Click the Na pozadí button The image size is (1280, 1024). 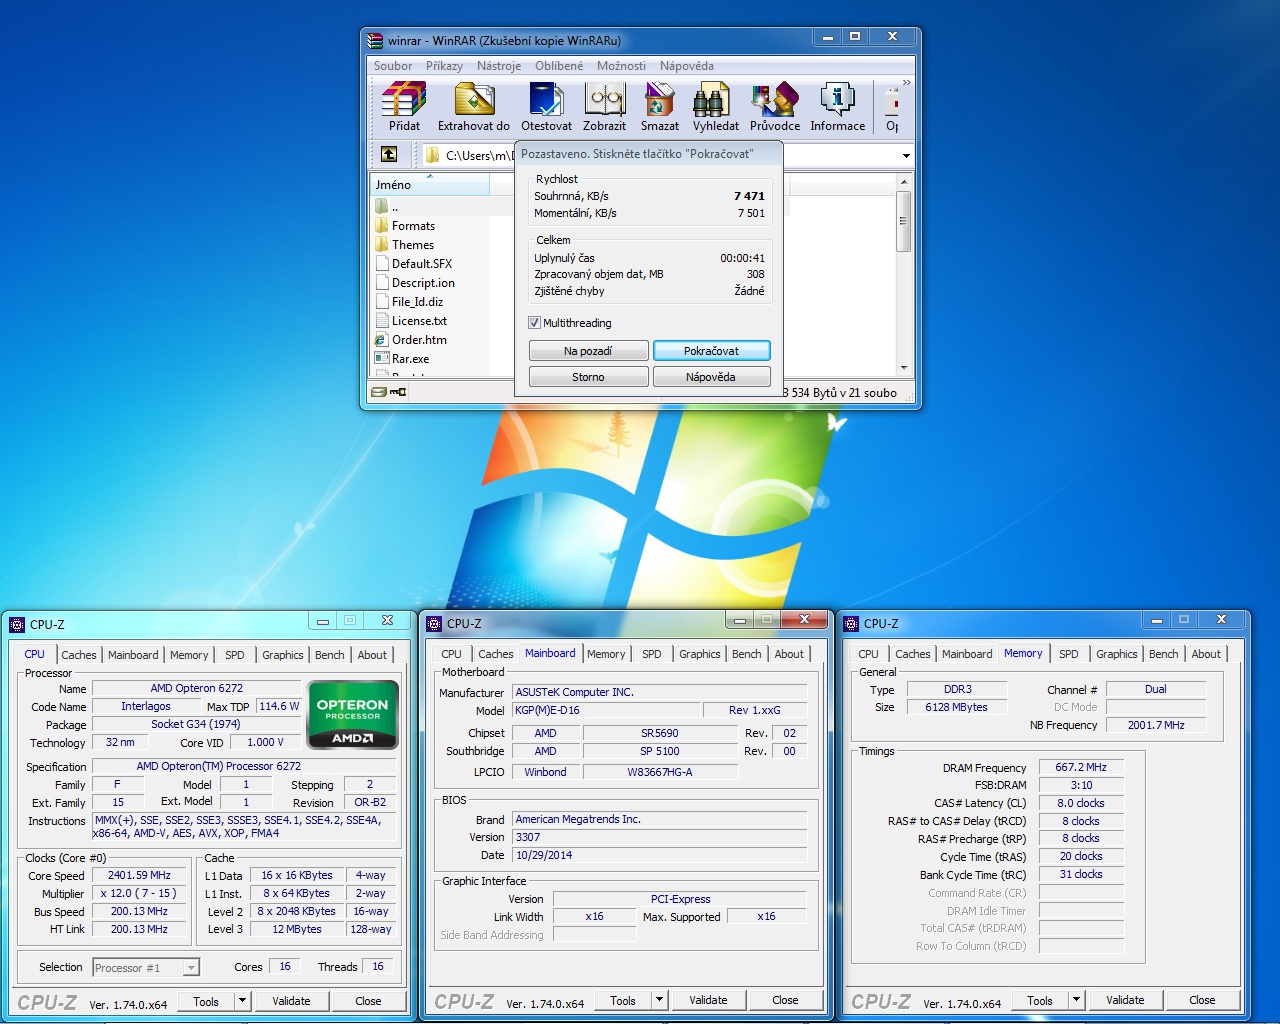pyautogui.click(x=588, y=351)
